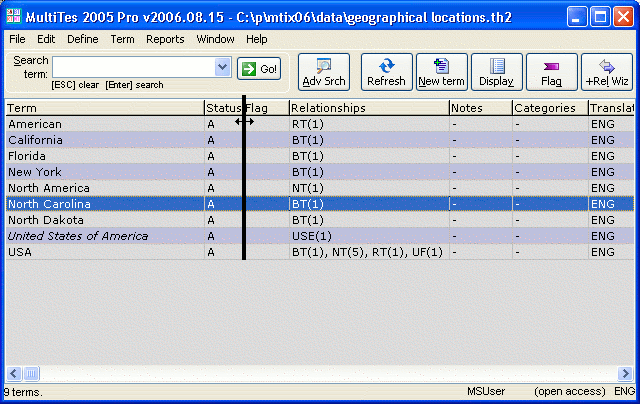Open the Define menu
The height and width of the screenshot is (404, 640).
83,39
